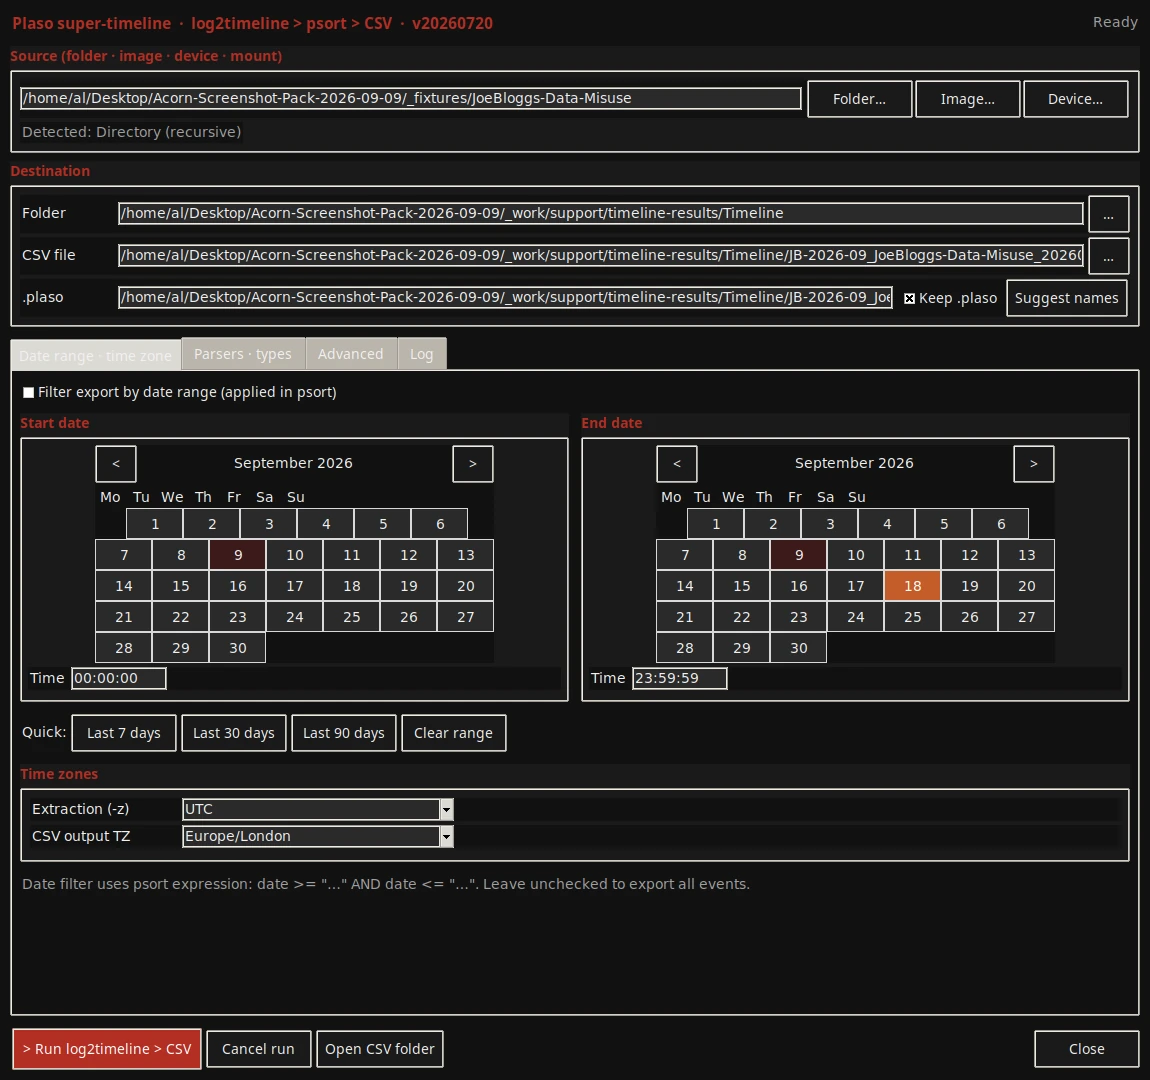Go to next month in Start date calendar

tap(473, 463)
